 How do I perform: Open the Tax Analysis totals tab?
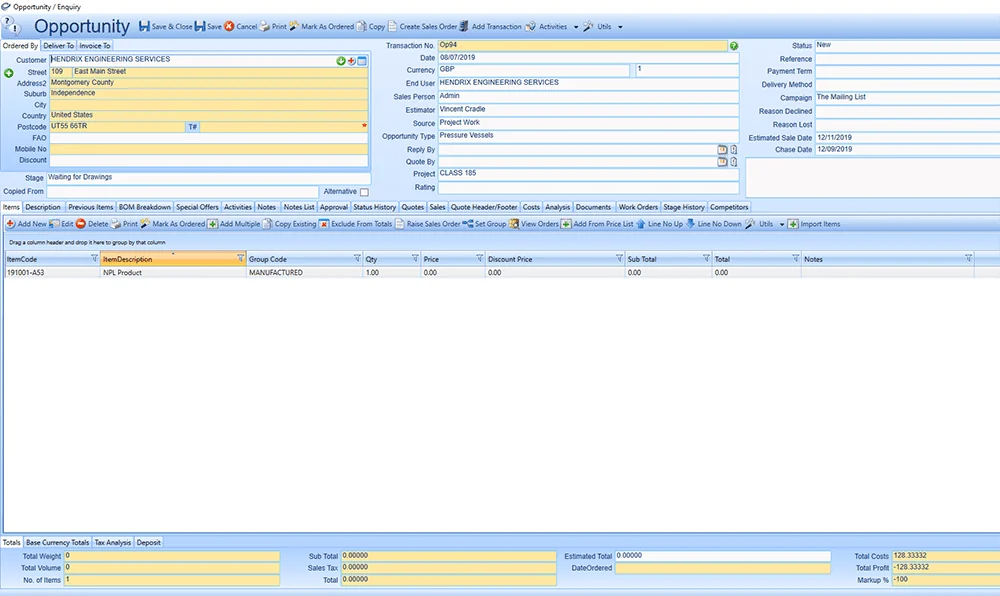click(x=113, y=542)
